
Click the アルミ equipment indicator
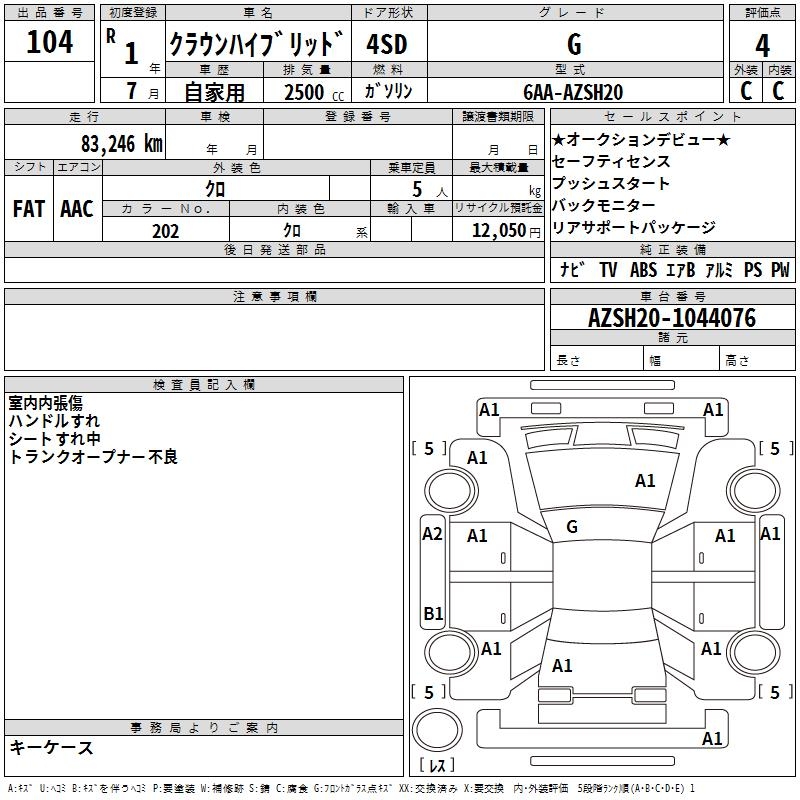tap(719, 270)
